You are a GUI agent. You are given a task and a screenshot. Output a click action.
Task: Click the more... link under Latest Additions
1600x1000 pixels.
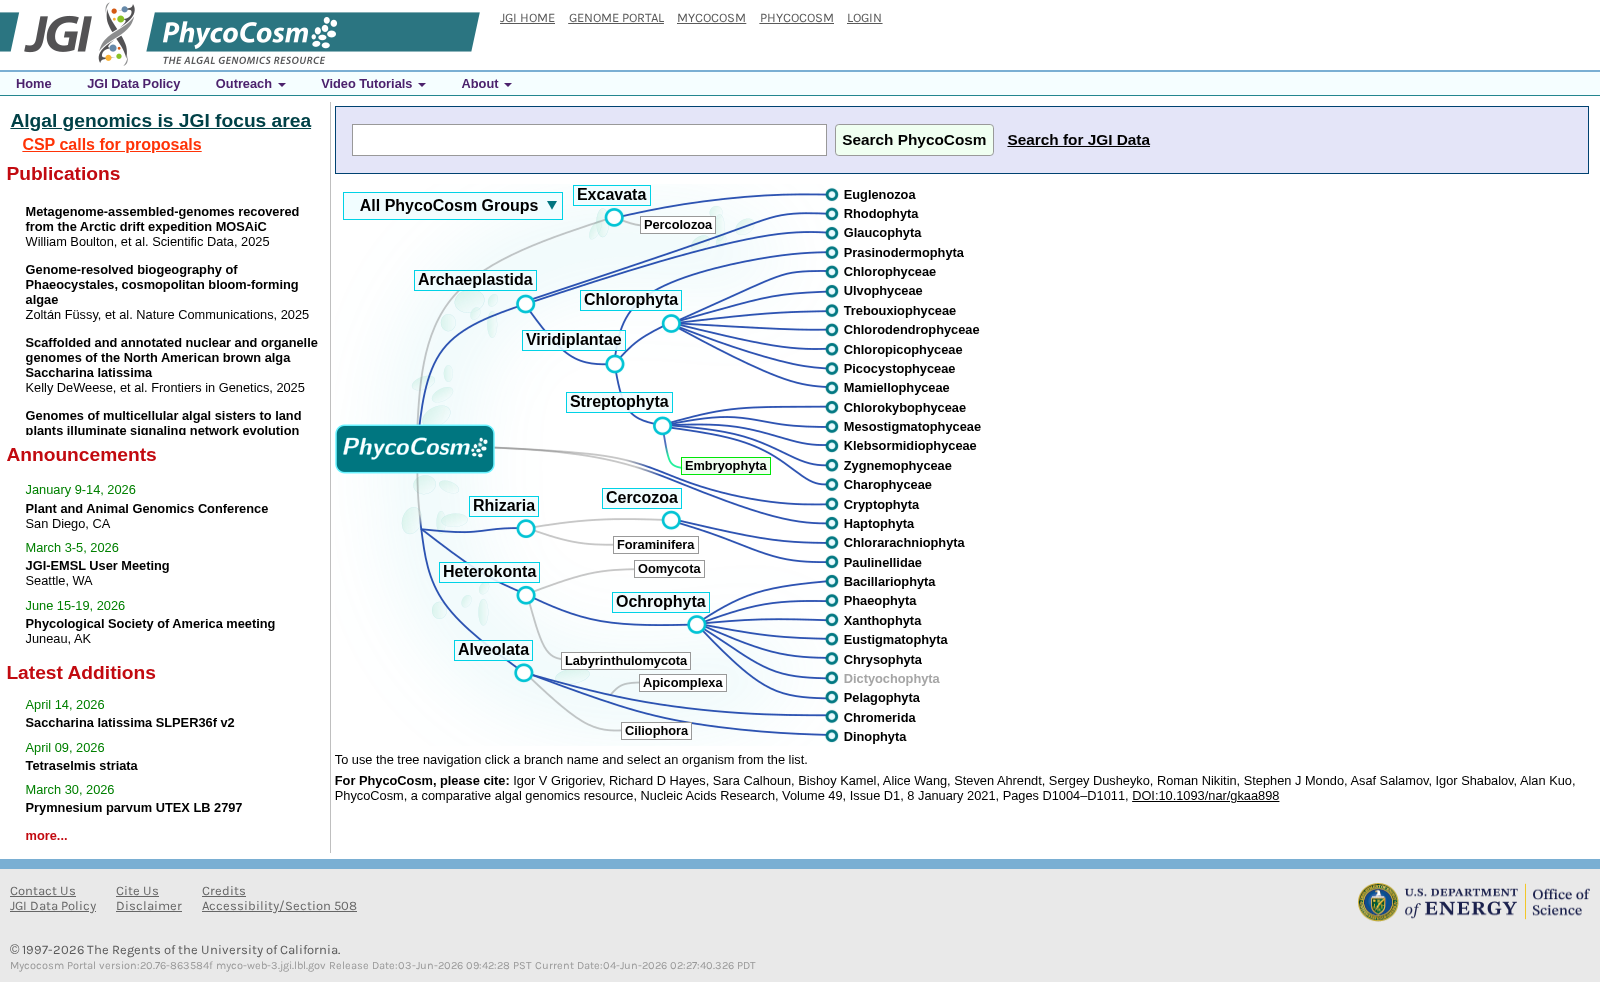[x=46, y=836]
